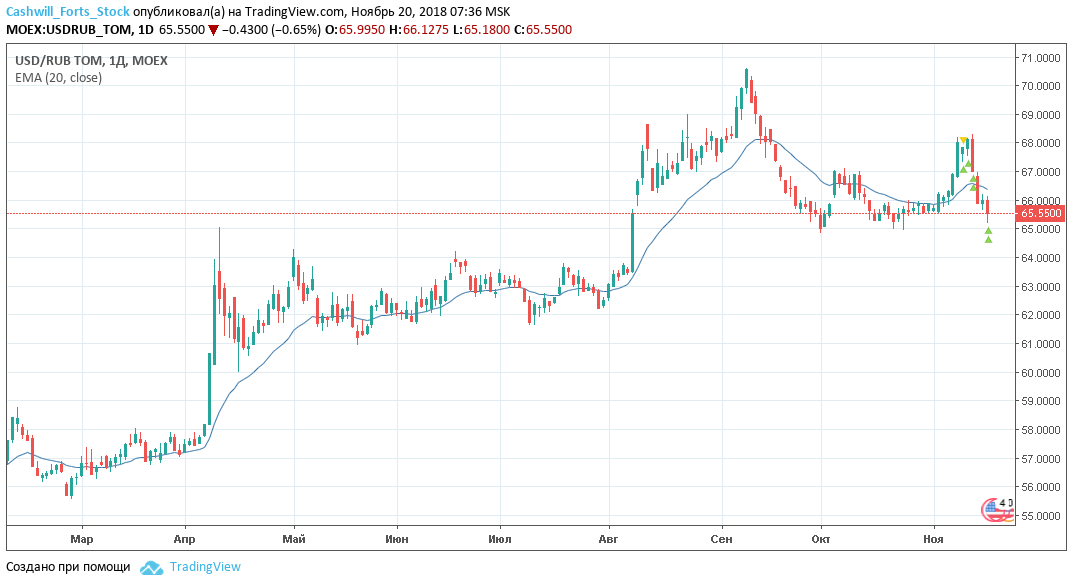Open the TradingView link at bottom
This screenshot has height=587, width=1073.
tap(205, 567)
